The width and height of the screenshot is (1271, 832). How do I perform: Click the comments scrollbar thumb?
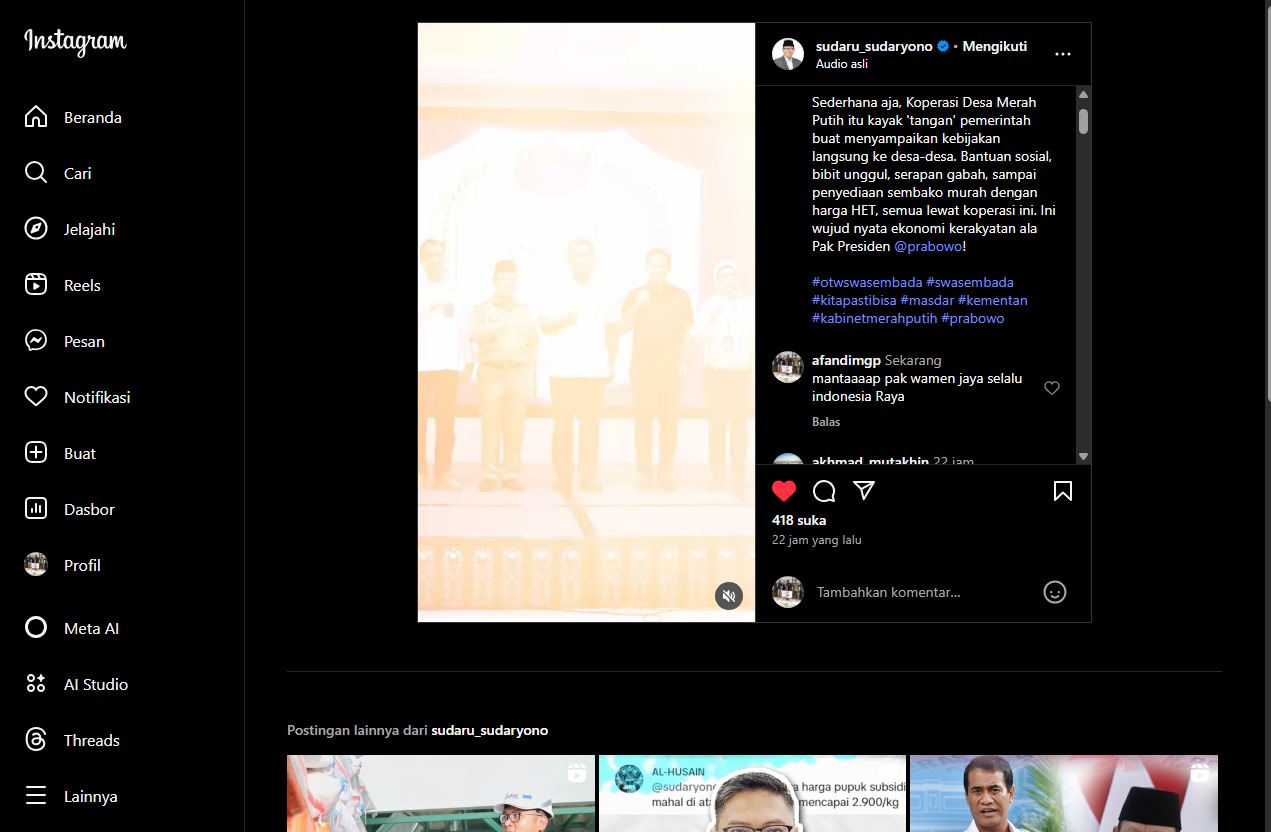[x=1083, y=121]
